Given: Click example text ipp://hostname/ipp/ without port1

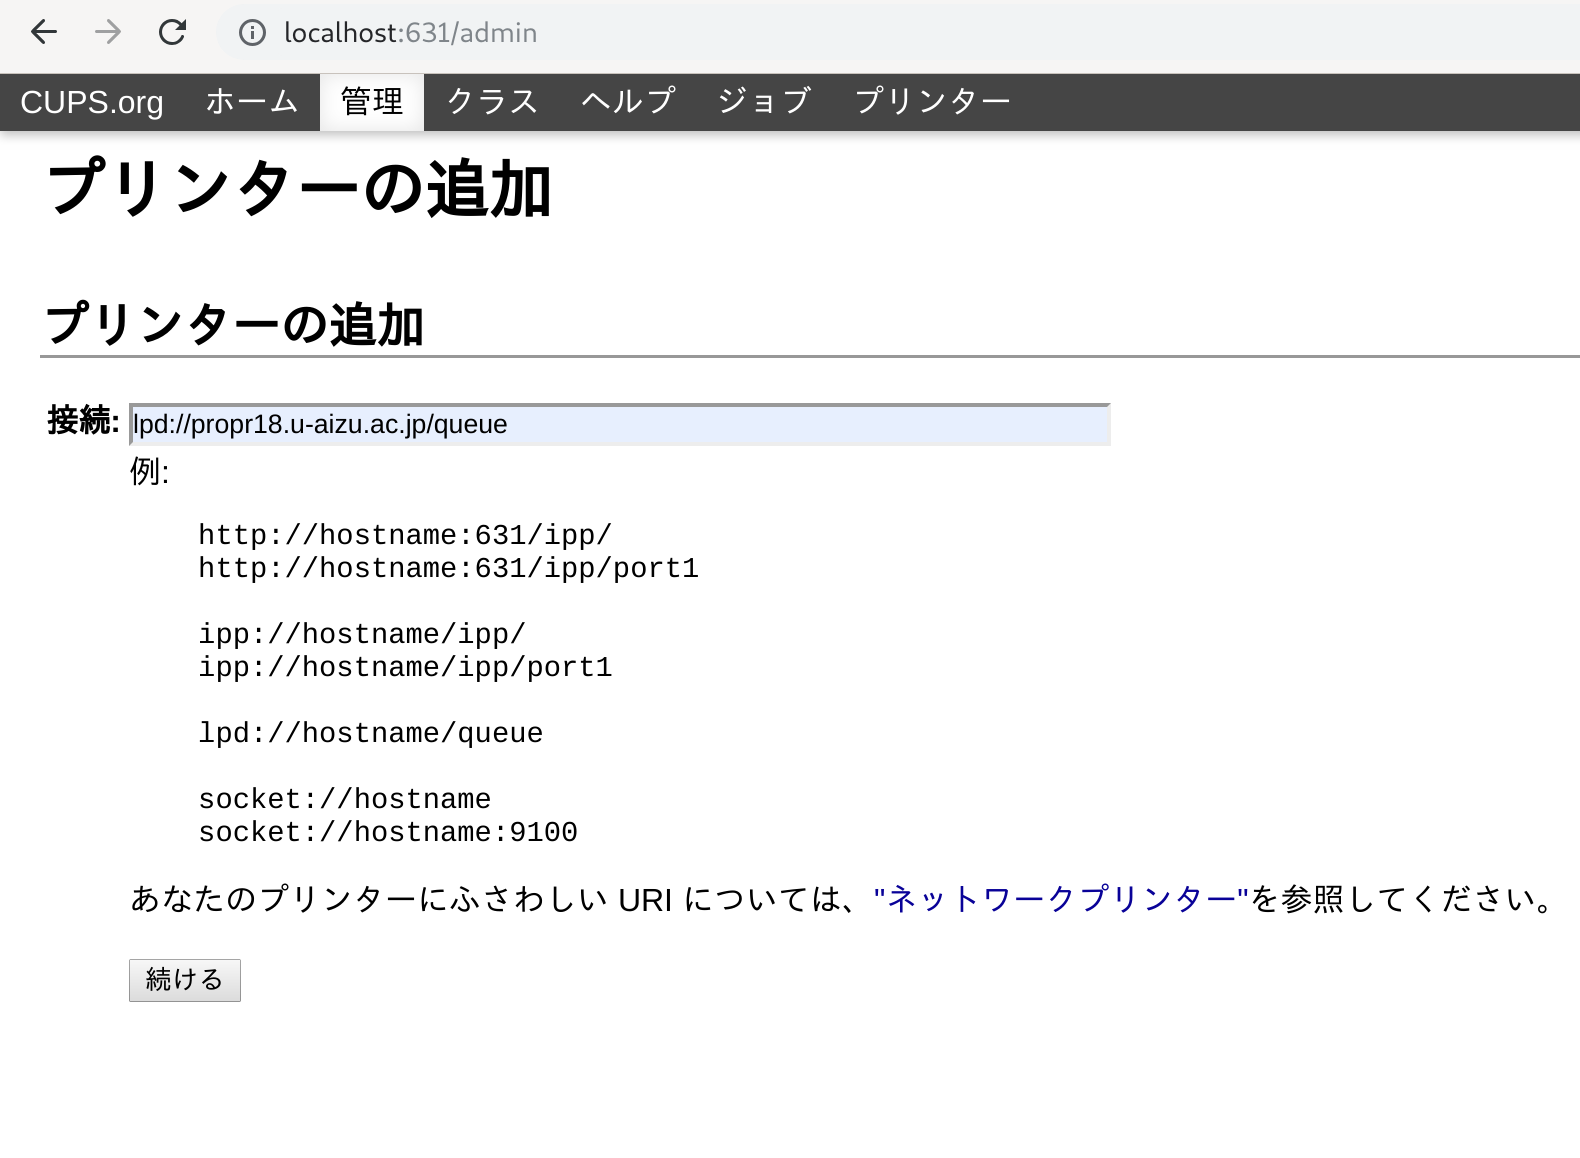Looking at the screenshot, I should (362, 635).
